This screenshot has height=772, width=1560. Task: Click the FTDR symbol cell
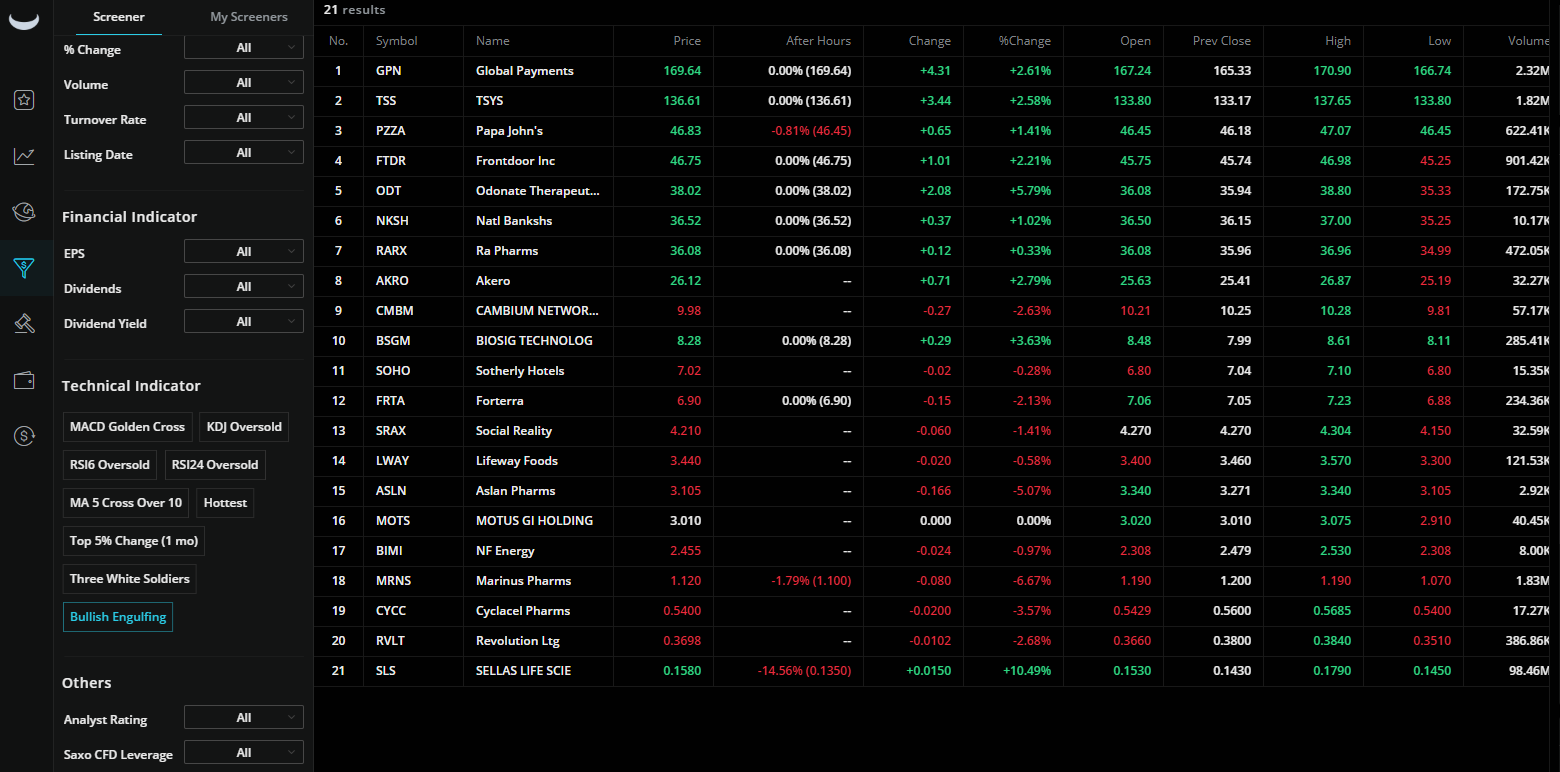[x=391, y=161]
